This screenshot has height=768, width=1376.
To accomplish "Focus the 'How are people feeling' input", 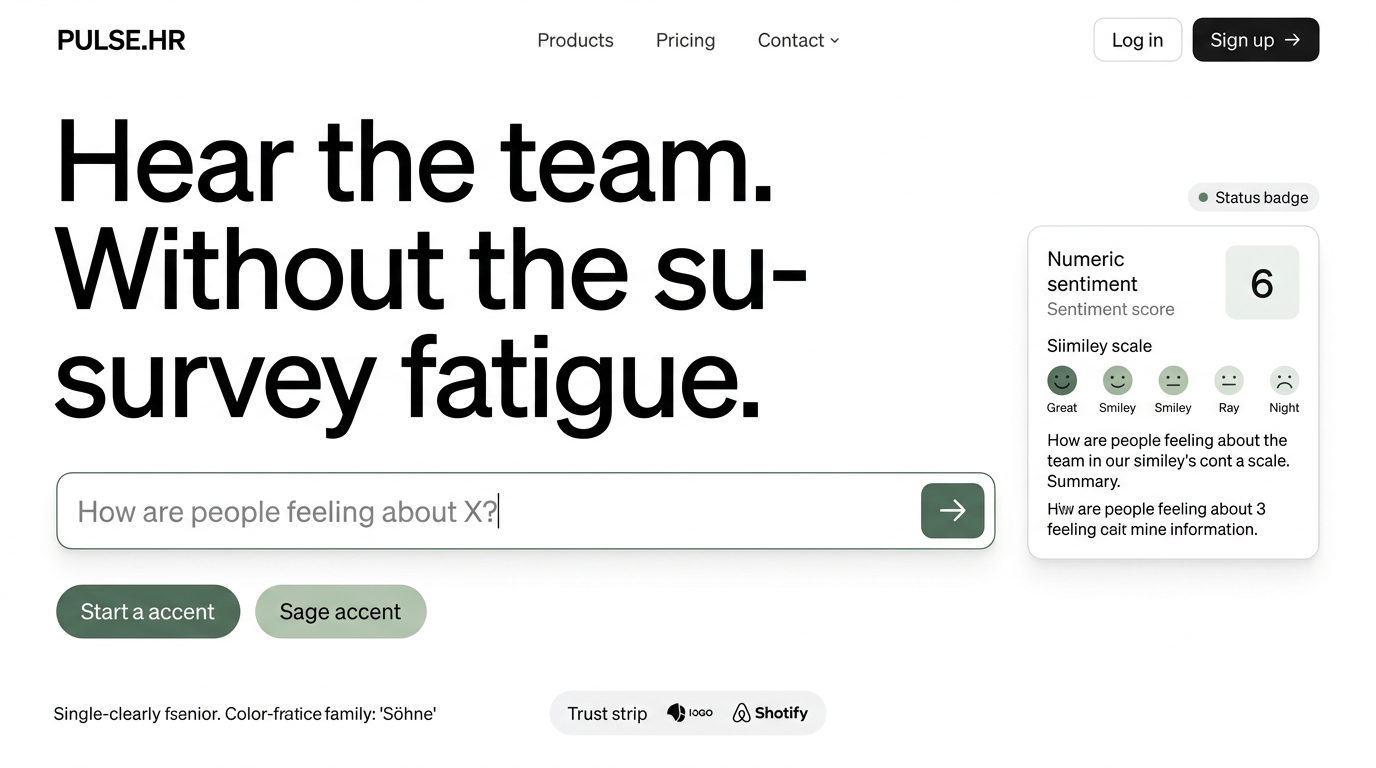I will point(480,511).
